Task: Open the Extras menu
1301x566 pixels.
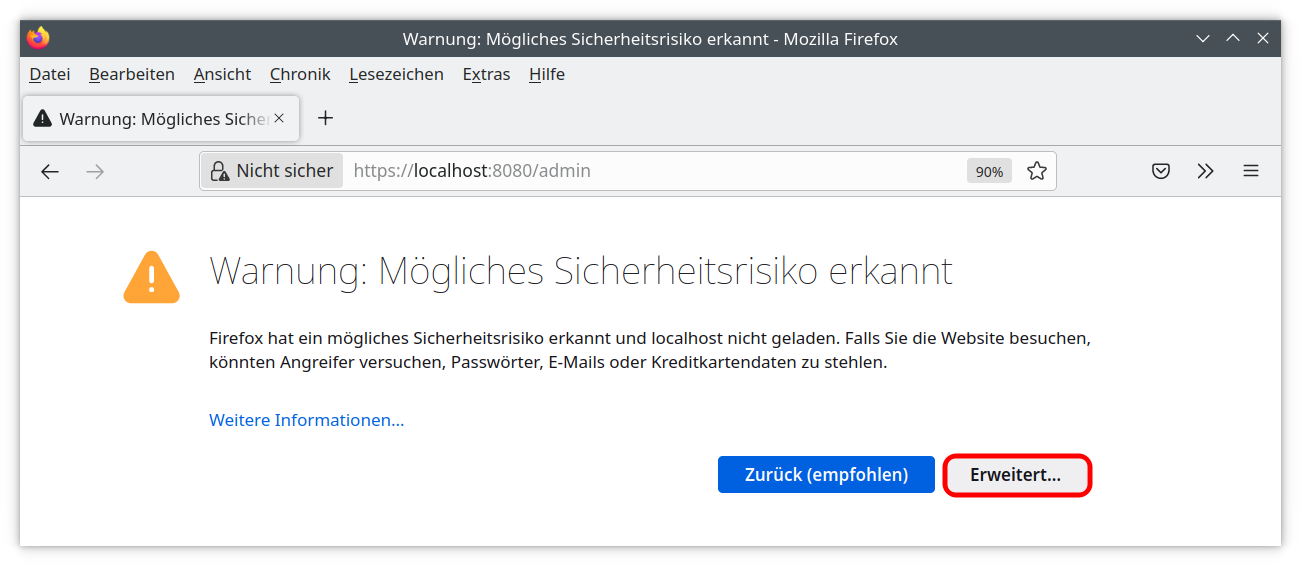Action: (487, 74)
